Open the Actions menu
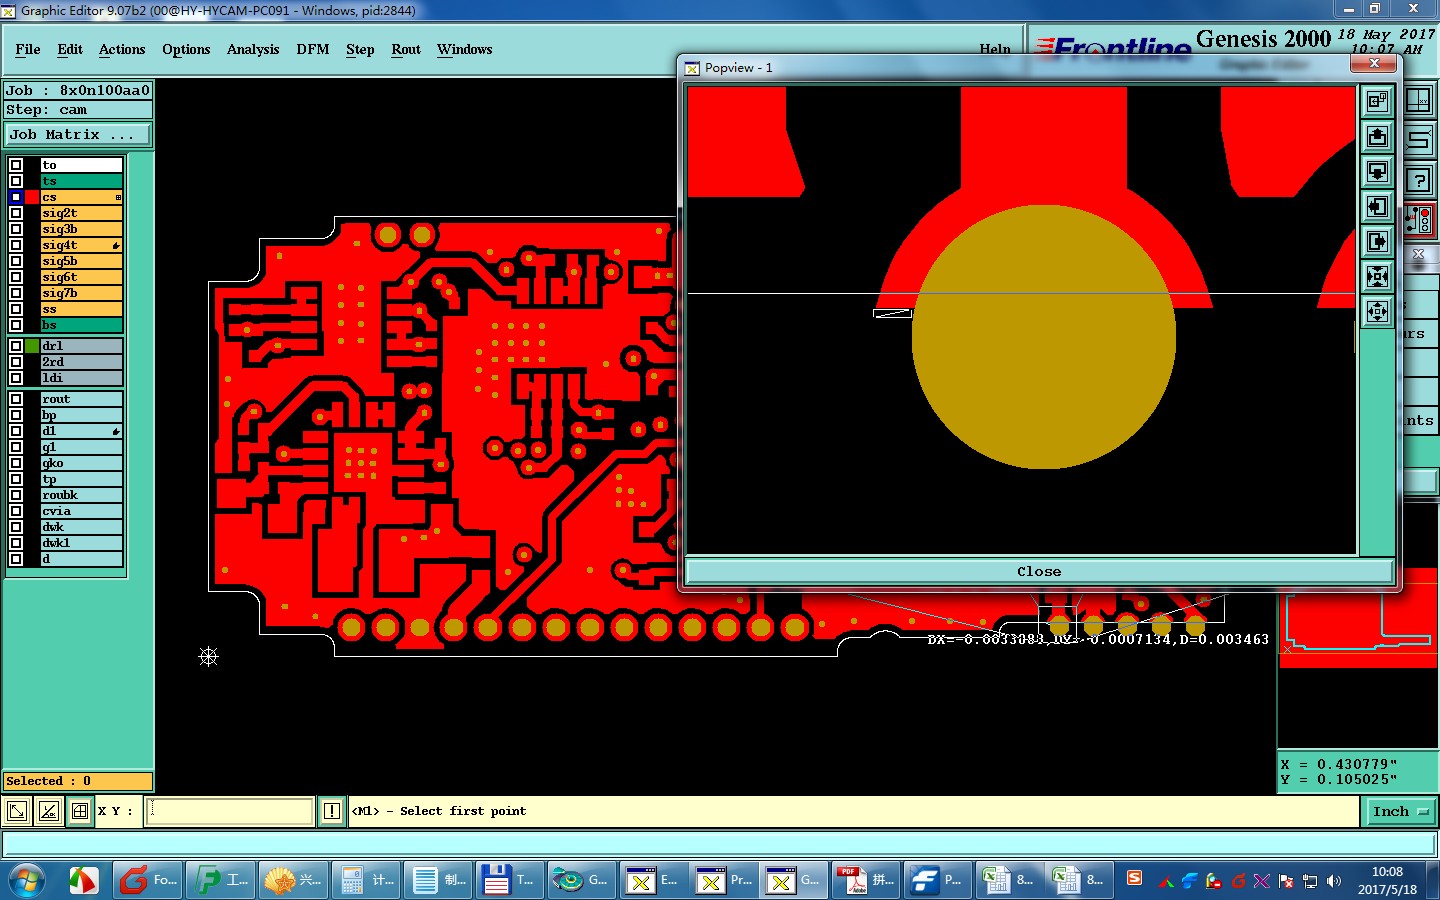The image size is (1440, 900). (122, 49)
